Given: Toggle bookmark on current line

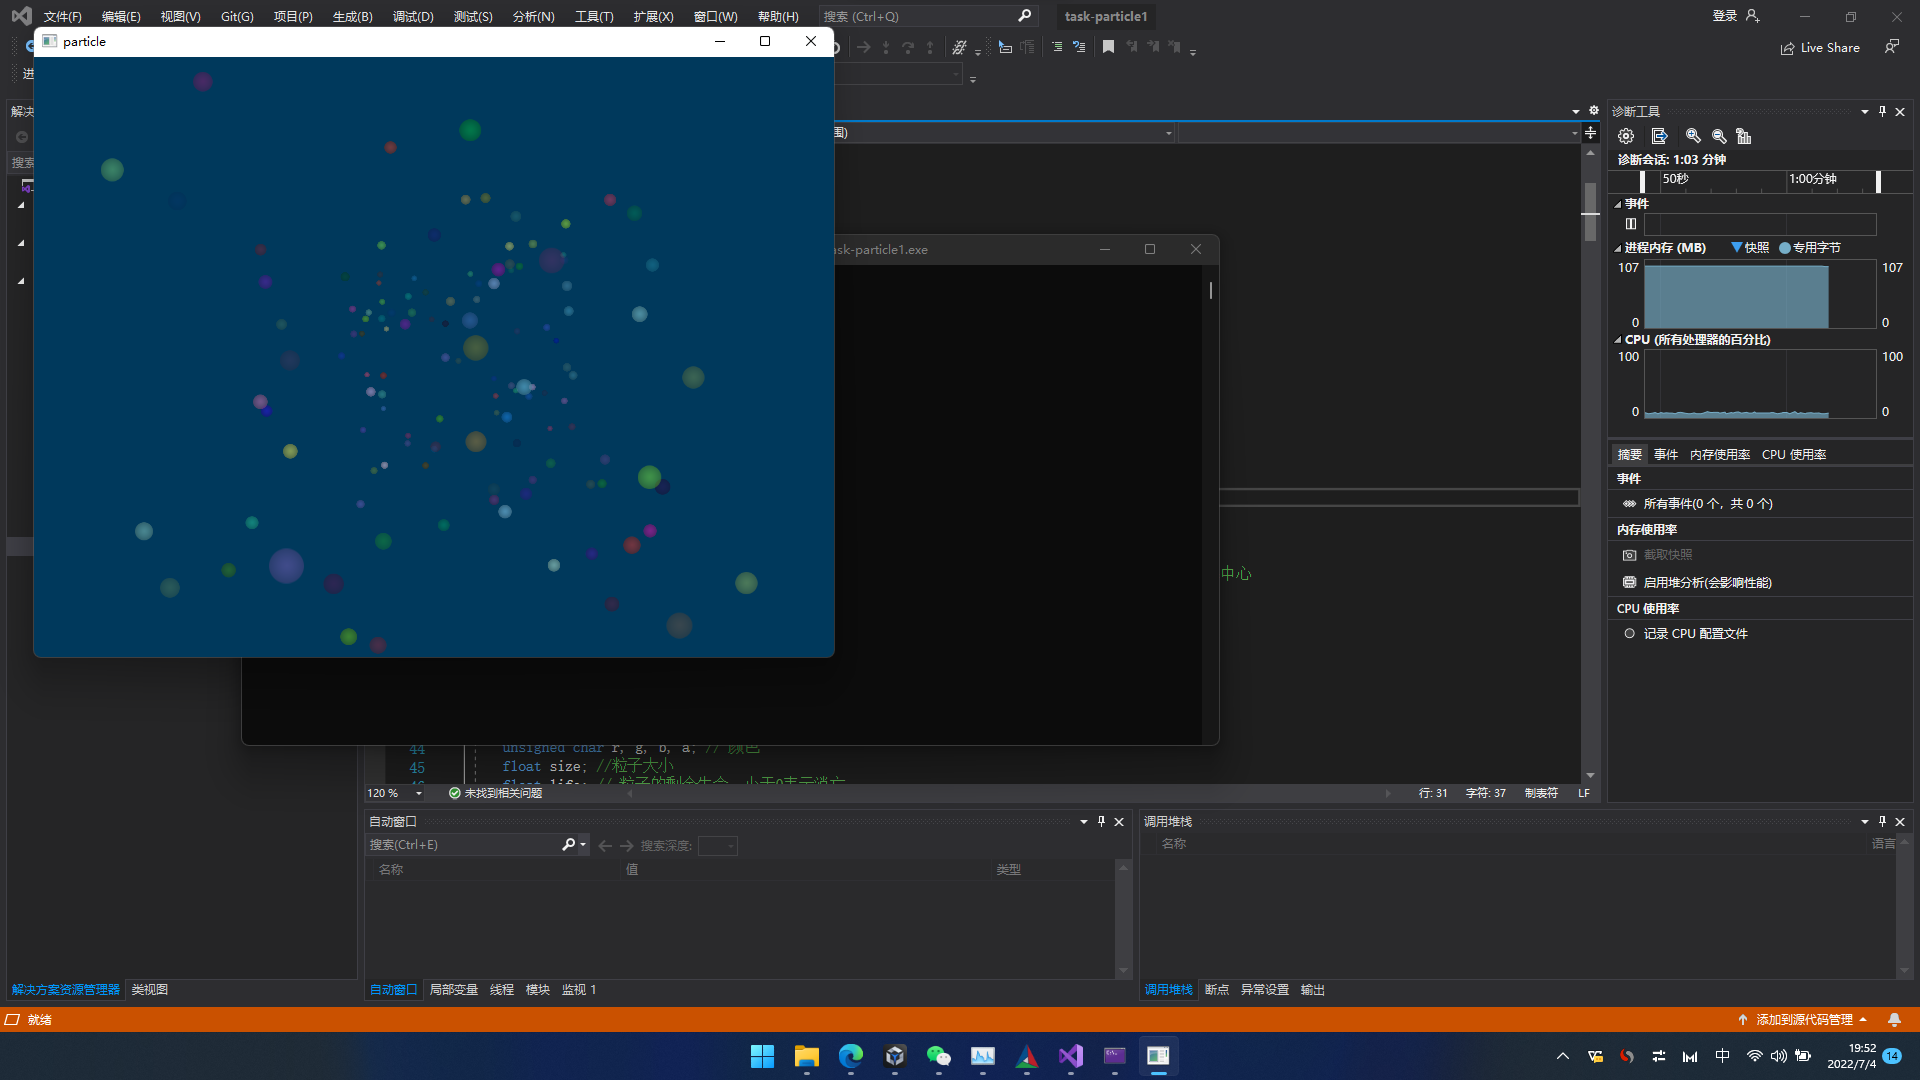Looking at the screenshot, I should [x=1108, y=47].
